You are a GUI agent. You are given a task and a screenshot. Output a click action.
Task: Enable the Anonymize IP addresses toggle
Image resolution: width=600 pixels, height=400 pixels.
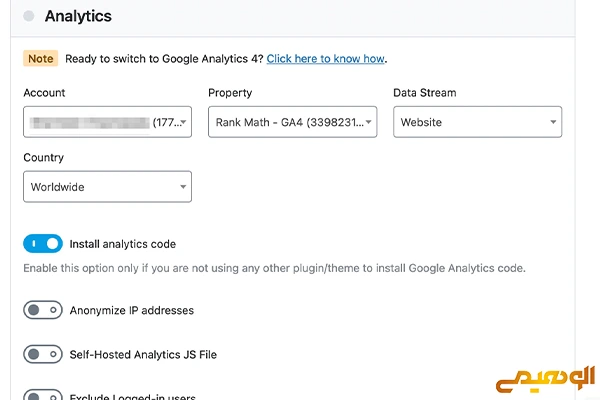43,310
